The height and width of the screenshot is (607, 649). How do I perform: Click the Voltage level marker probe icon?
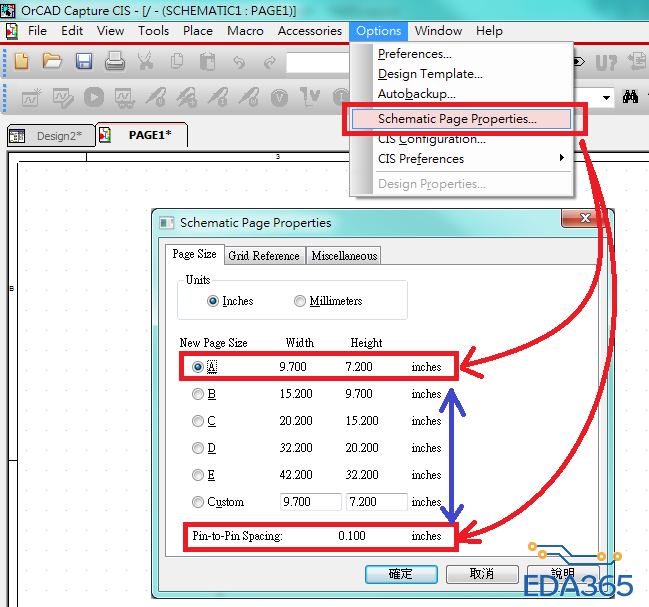[x=156, y=98]
